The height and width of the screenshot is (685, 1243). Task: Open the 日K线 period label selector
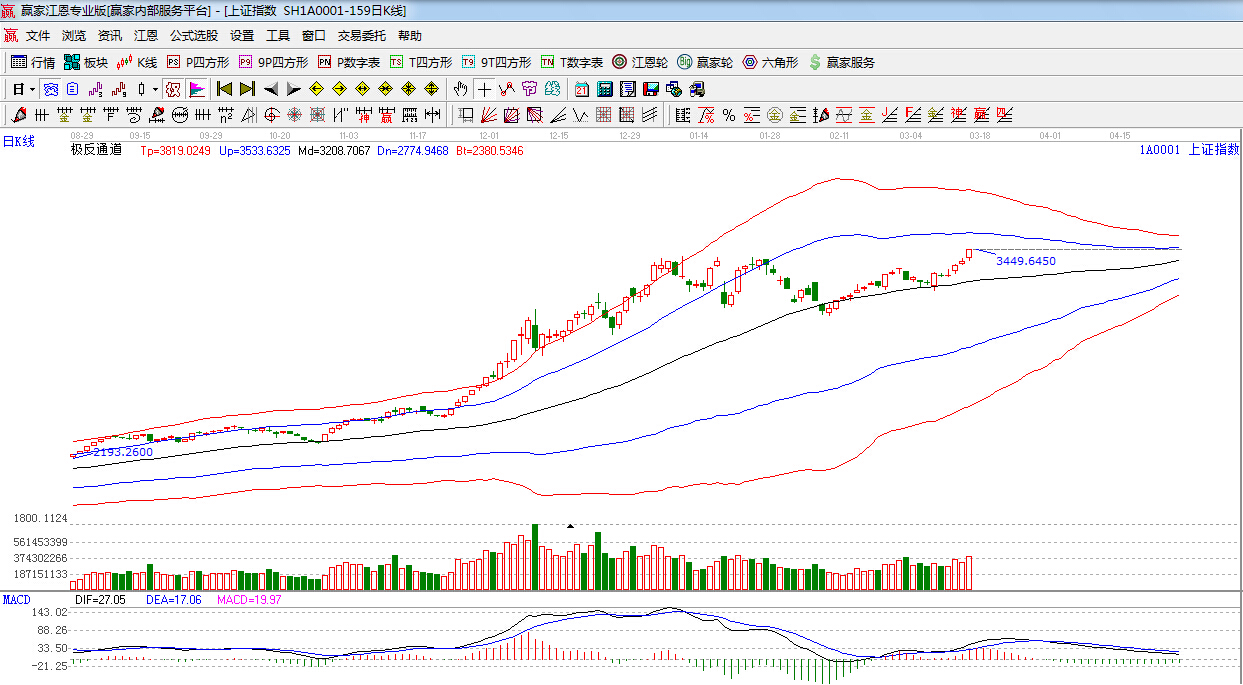(x=18, y=142)
